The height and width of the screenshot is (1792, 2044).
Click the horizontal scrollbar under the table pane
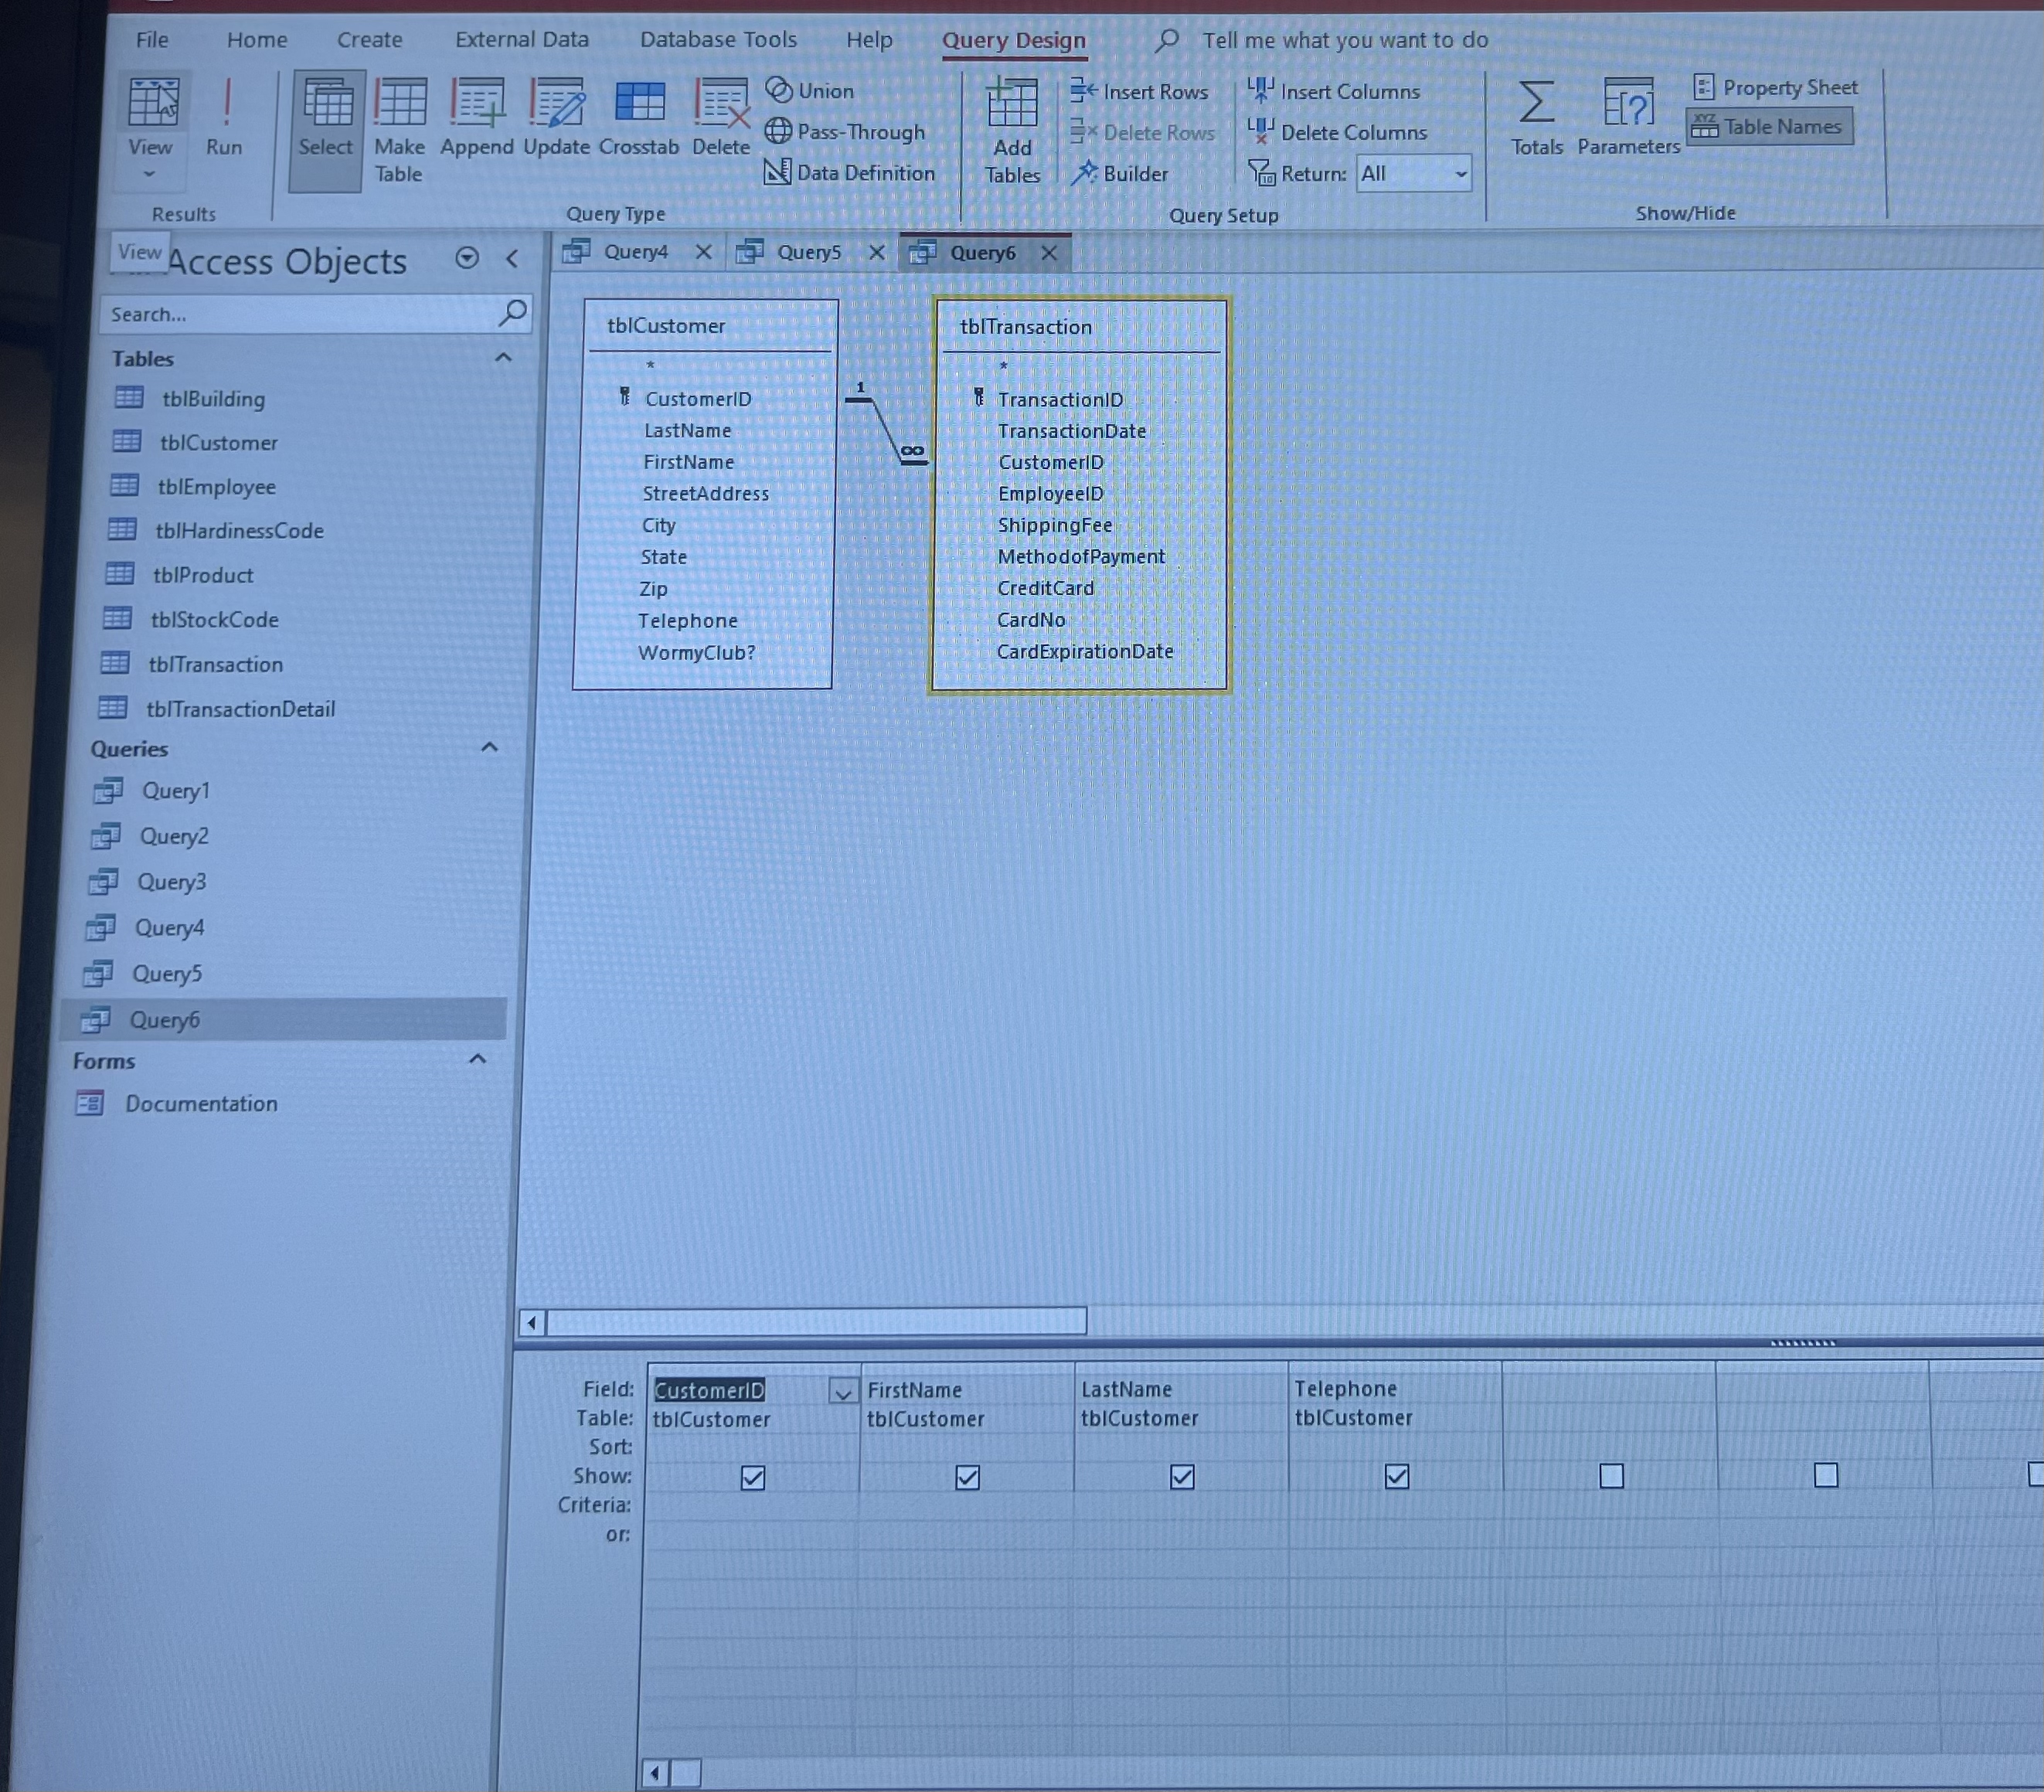click(x=815, y=1322)
